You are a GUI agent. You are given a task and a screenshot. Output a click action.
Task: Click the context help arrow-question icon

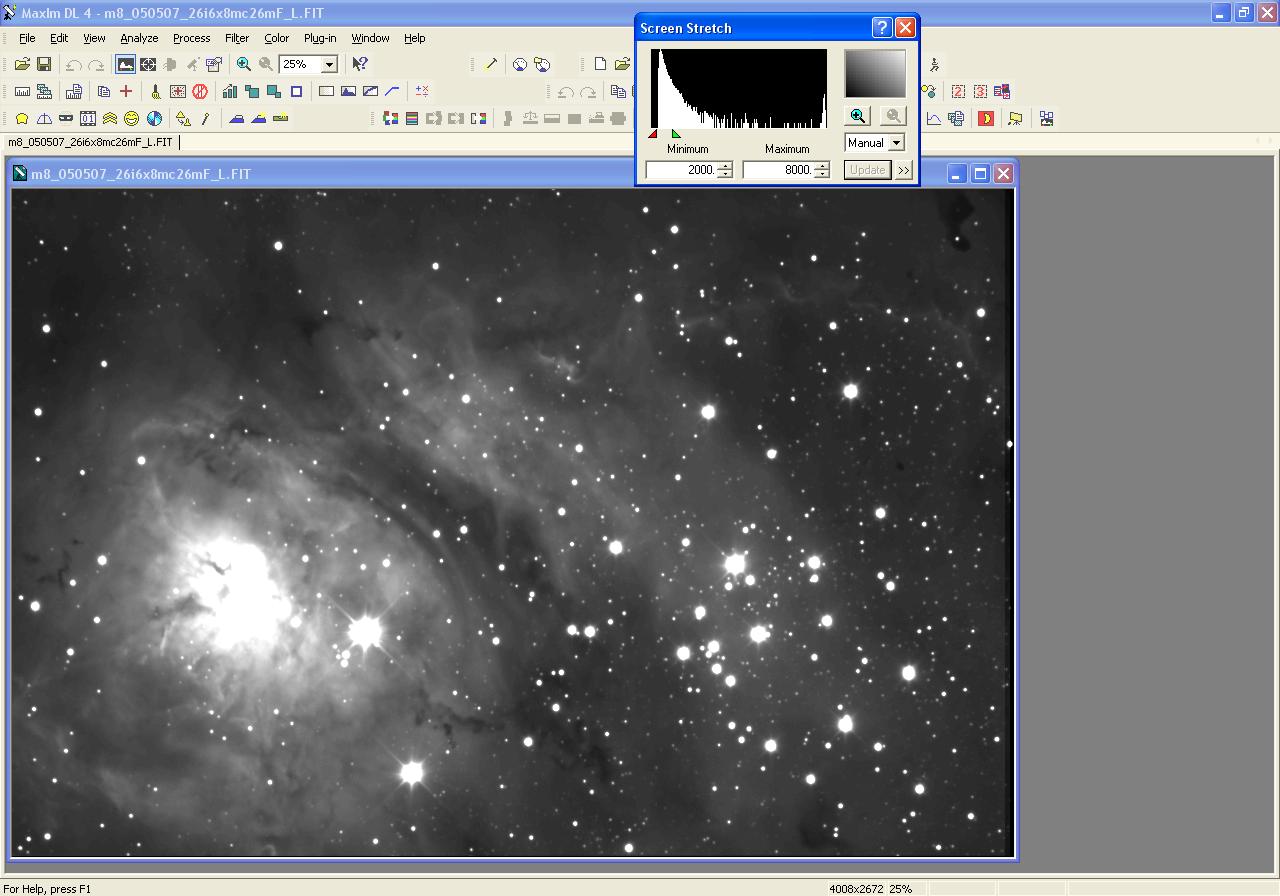[360, 64]
